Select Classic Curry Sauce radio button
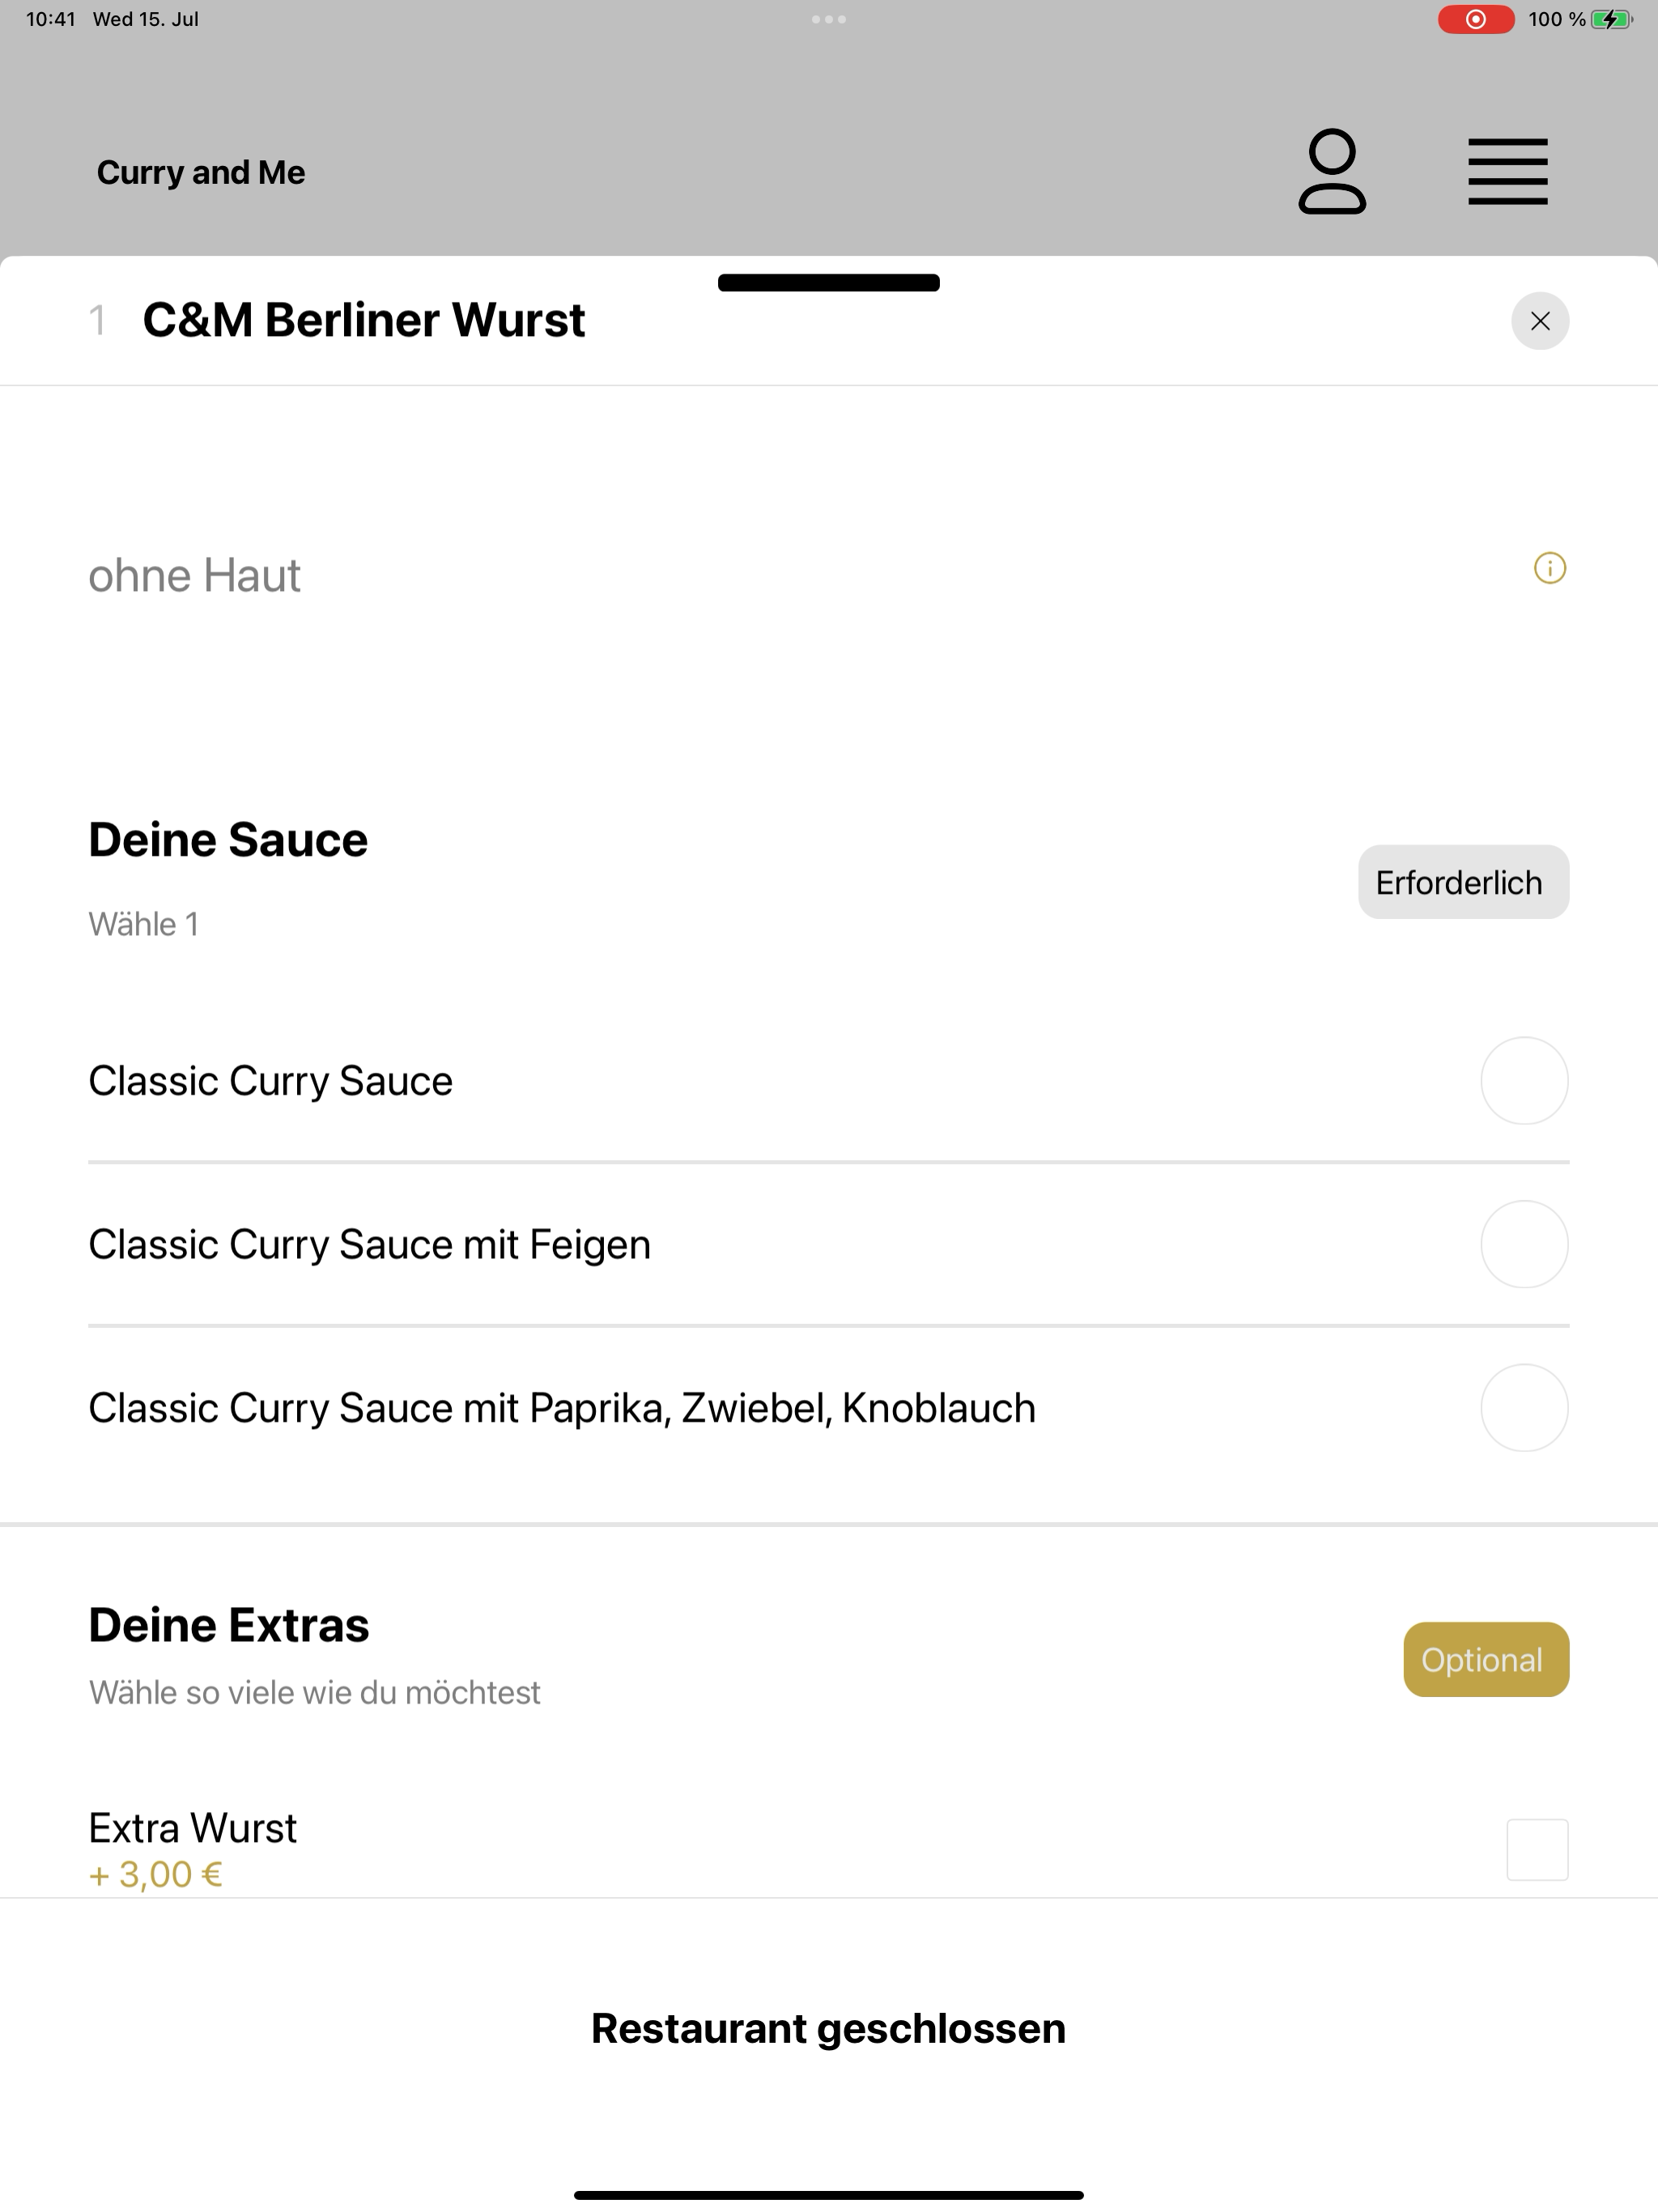This screenshot has height=2212, width=1658. [1523, 1080]
